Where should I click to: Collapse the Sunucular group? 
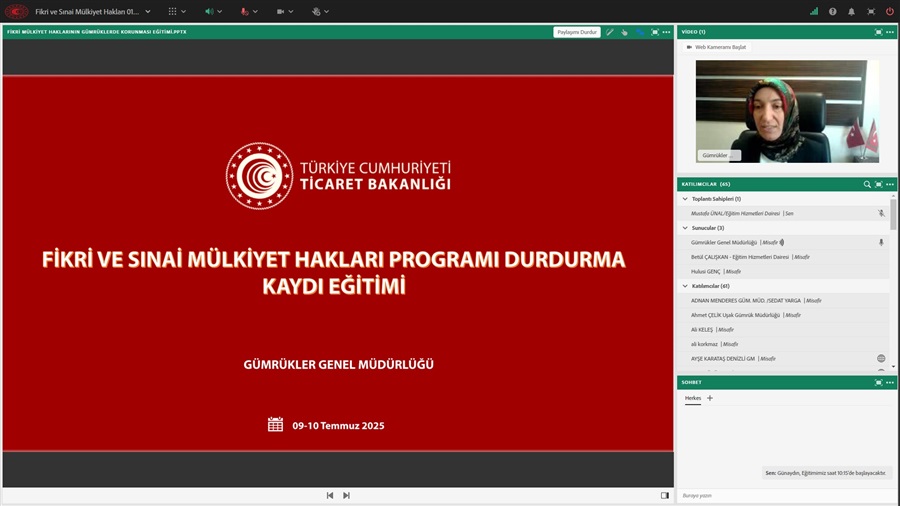[x=685, y=228]
